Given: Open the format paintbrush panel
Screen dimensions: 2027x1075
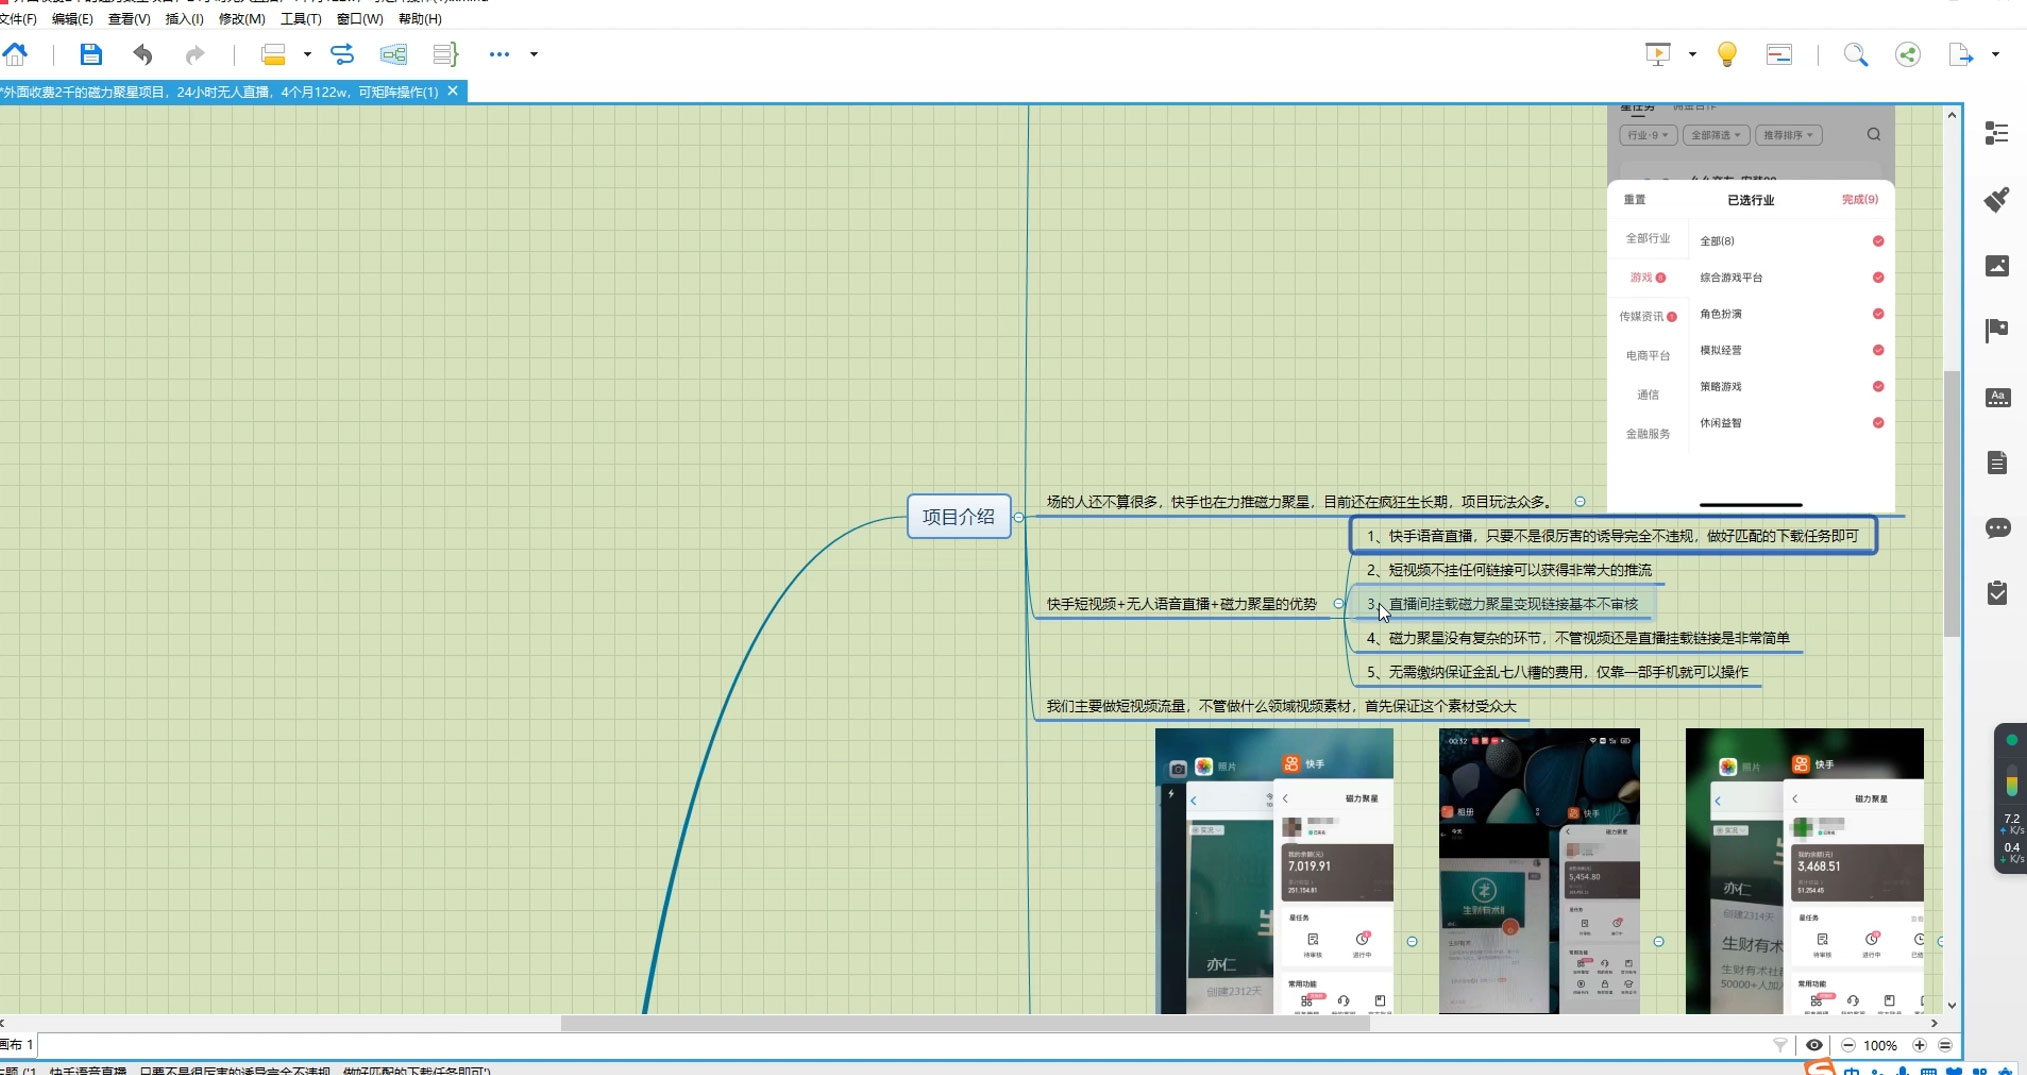Looking at the screenshot, I should coord(1997,199).
